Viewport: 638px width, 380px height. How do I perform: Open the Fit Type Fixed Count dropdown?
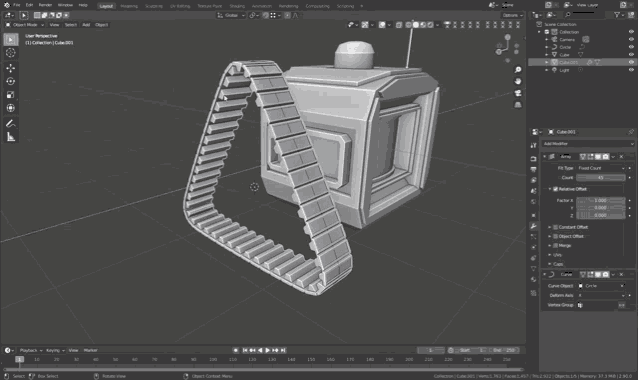pyautogui.click(x=601, y=168)
